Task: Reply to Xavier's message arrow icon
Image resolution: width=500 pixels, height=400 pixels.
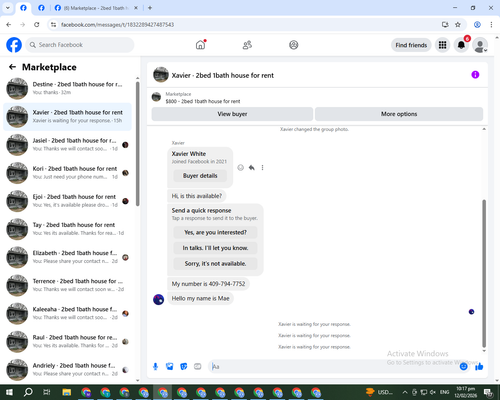Action: pos(252,167)
